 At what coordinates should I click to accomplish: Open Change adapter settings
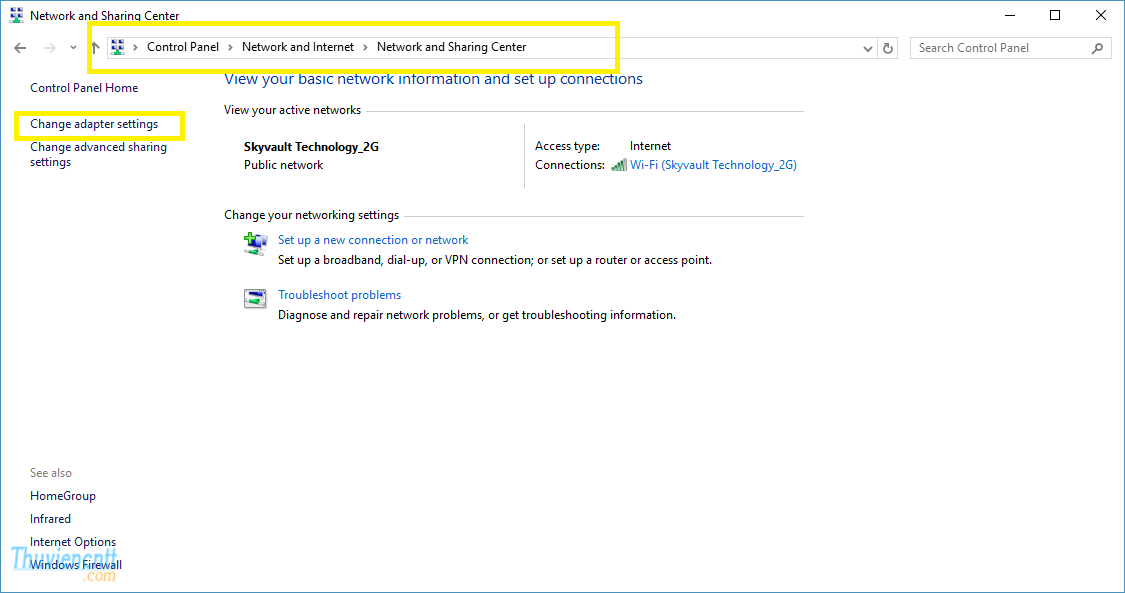point(94,124)
